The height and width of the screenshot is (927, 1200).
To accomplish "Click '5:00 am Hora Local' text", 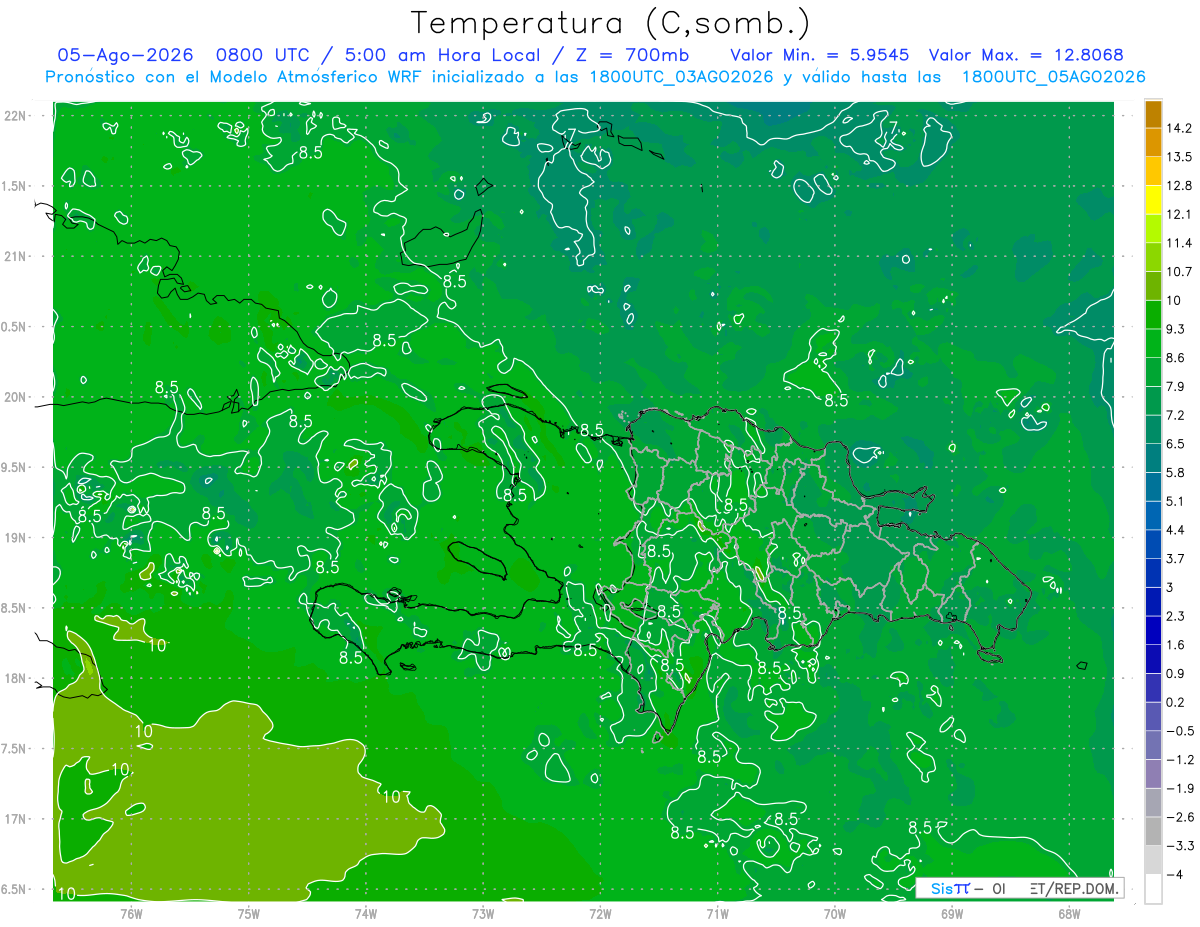I will pos(441,55).
